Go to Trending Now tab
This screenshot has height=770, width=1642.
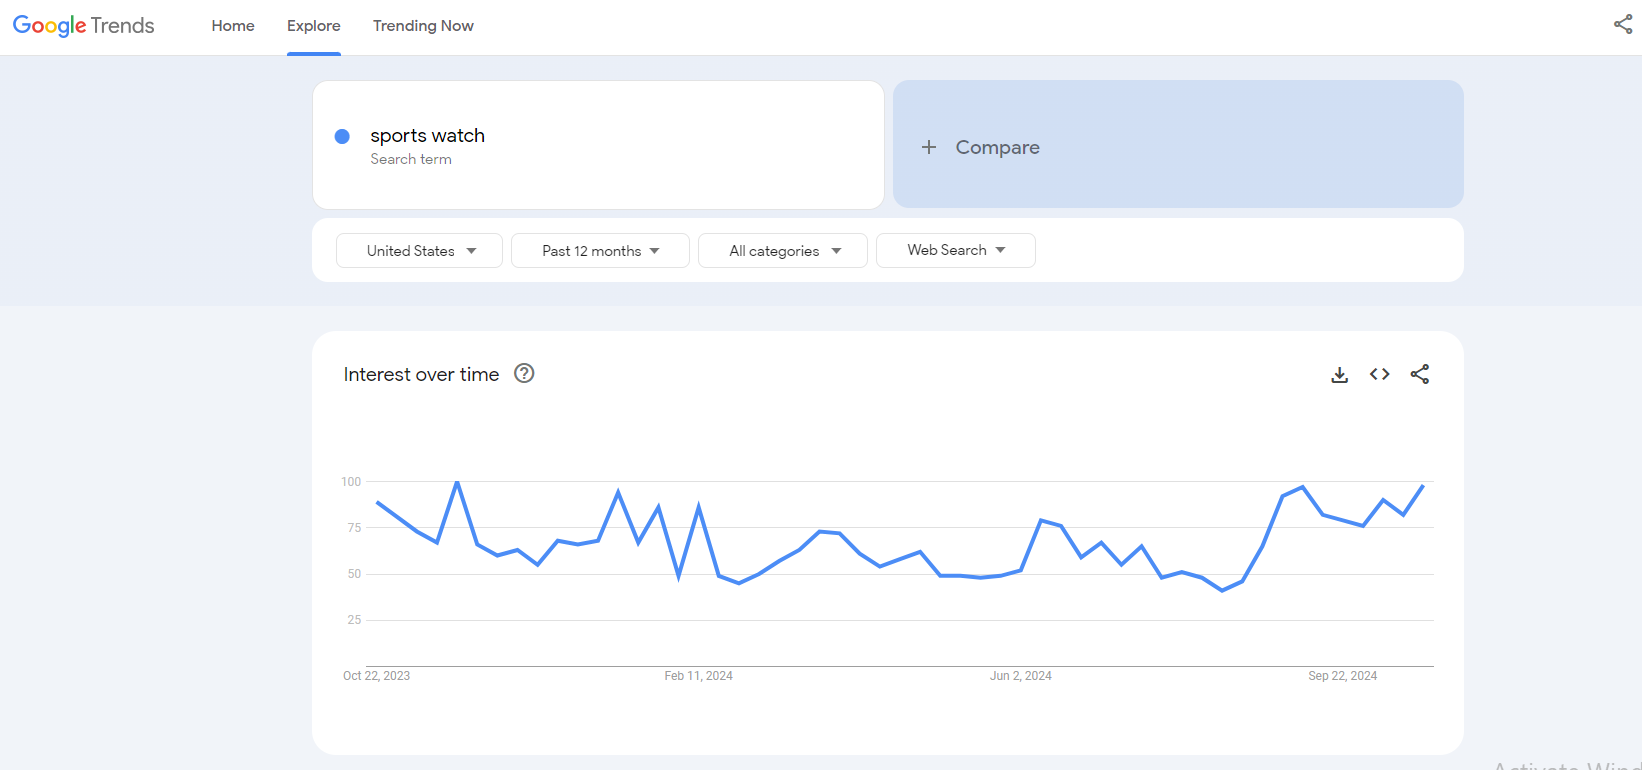(x=423, y=26)
